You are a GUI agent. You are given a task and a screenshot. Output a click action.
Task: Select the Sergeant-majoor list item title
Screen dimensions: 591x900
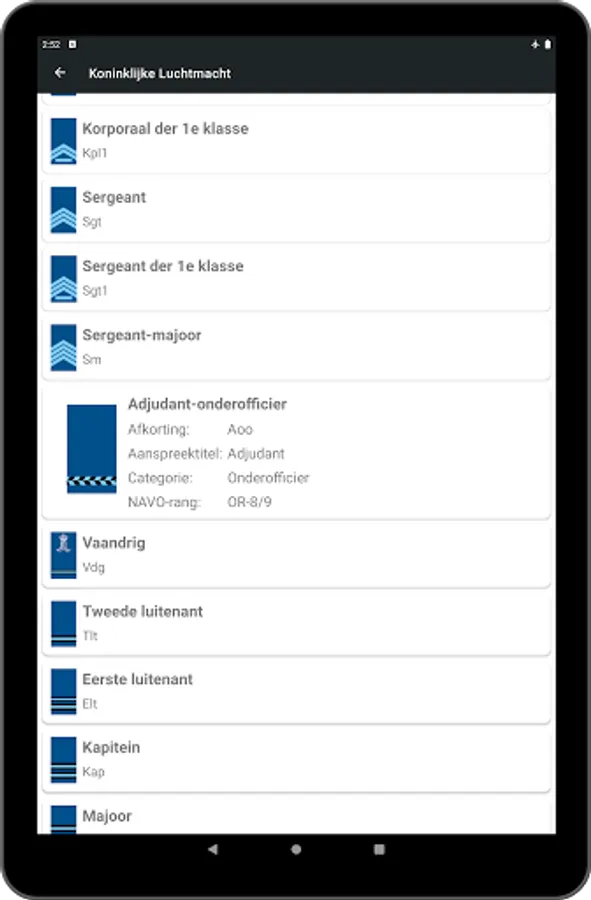[x=142, y=335]
